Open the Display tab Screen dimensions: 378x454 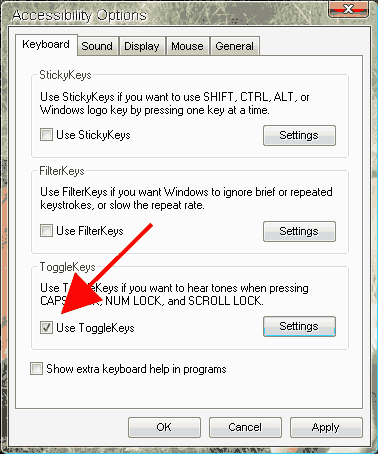coord(142,46)
